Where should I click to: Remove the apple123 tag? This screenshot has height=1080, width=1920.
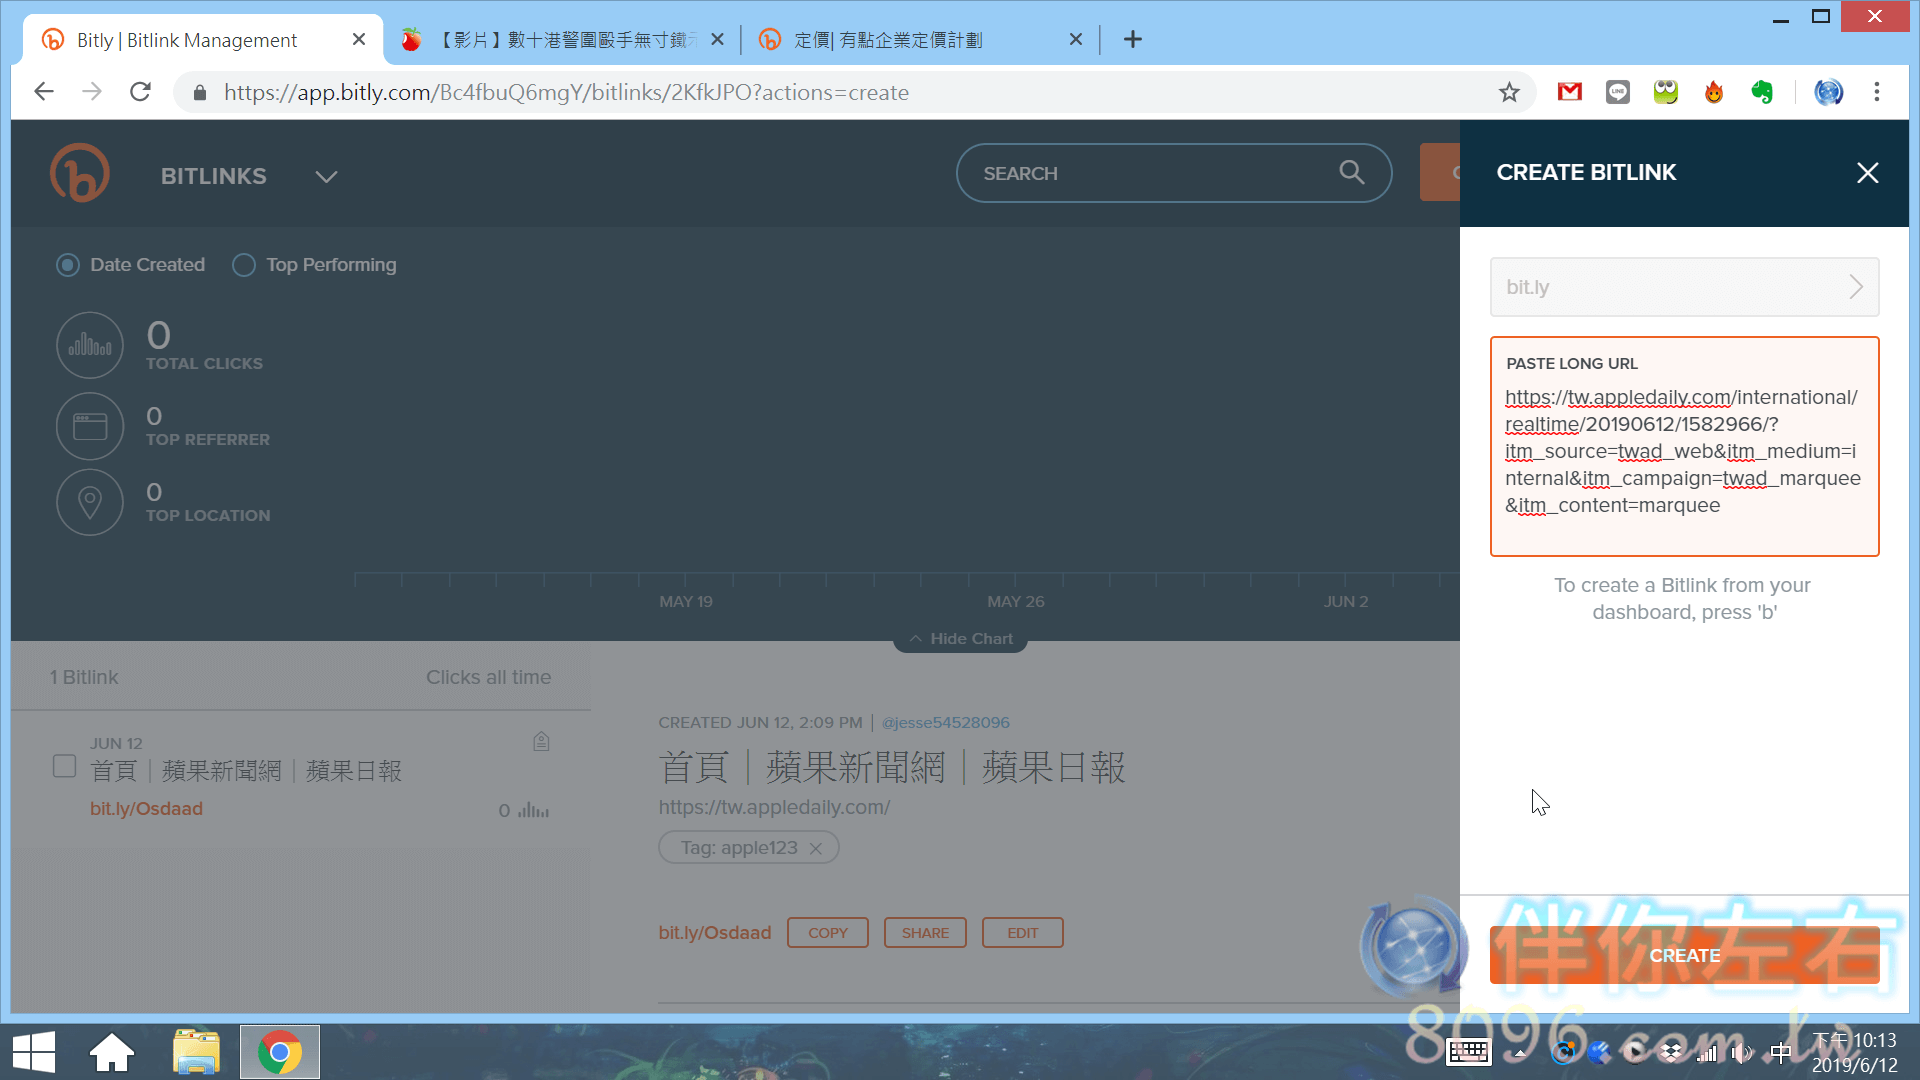(x=816, y=849)
